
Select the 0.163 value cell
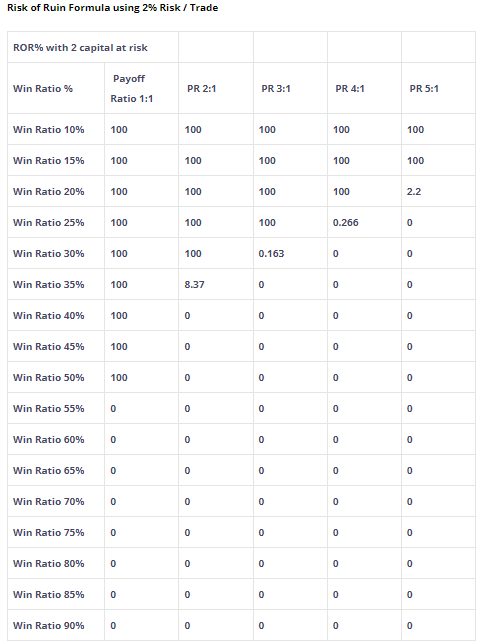click(x=290, y=253)
